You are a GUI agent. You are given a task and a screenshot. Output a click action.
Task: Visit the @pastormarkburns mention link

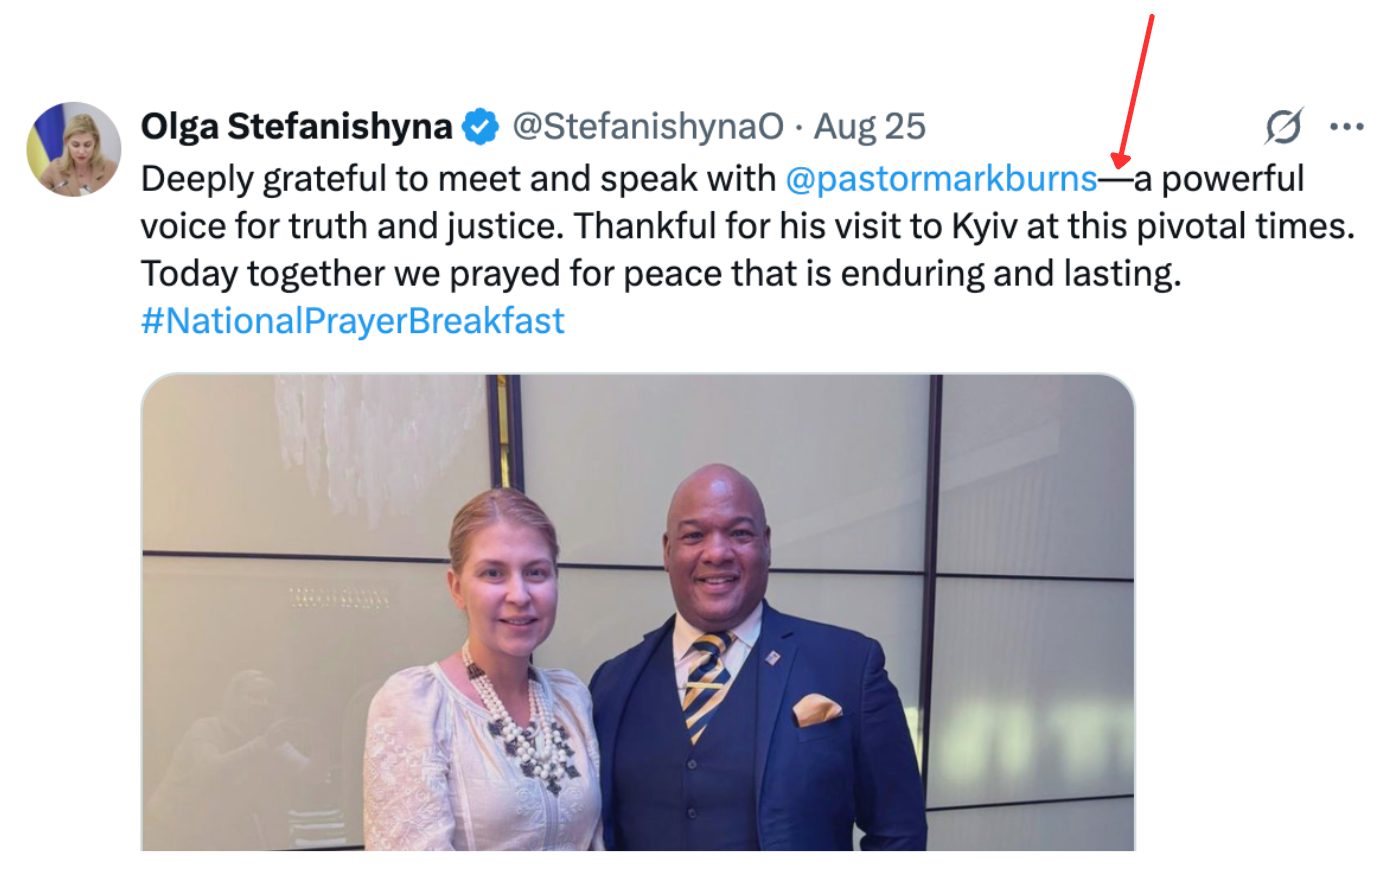(x=942, y=179)
